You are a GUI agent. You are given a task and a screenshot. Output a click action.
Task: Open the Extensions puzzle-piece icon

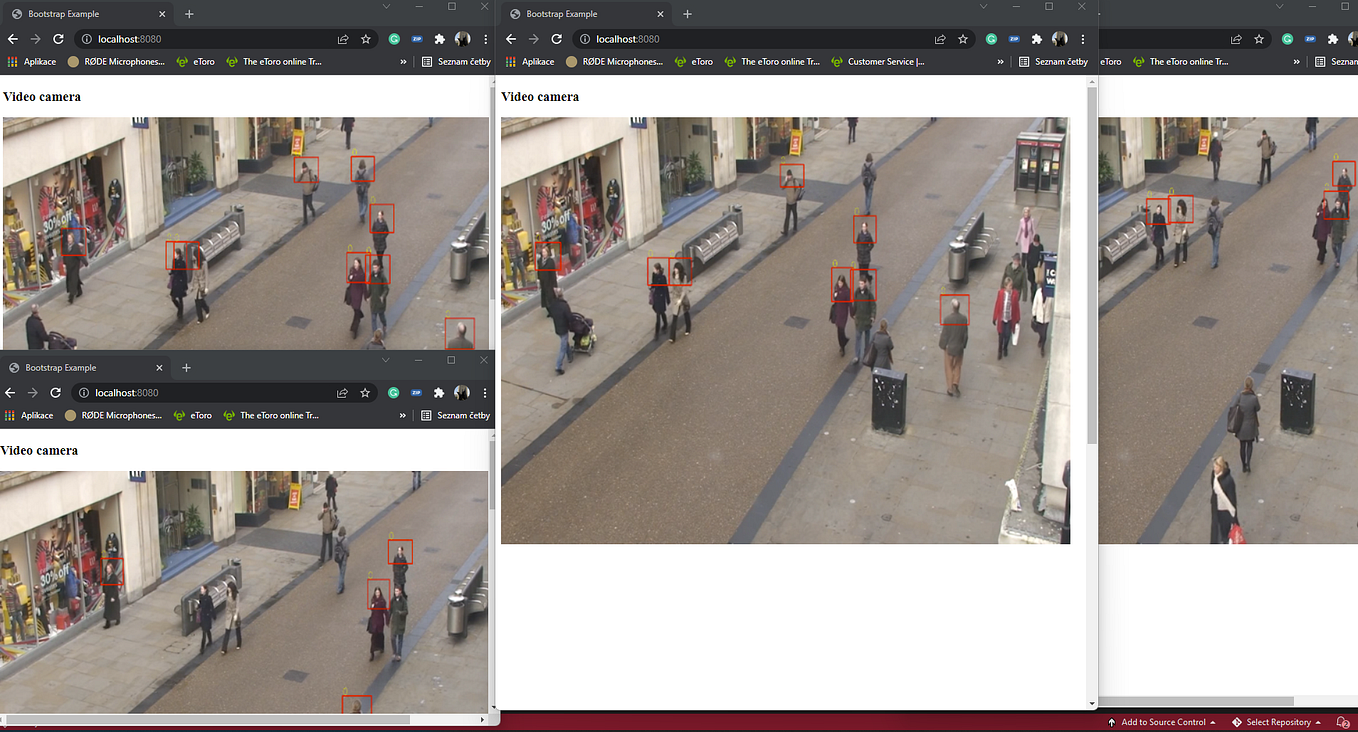pos(1036,38)
